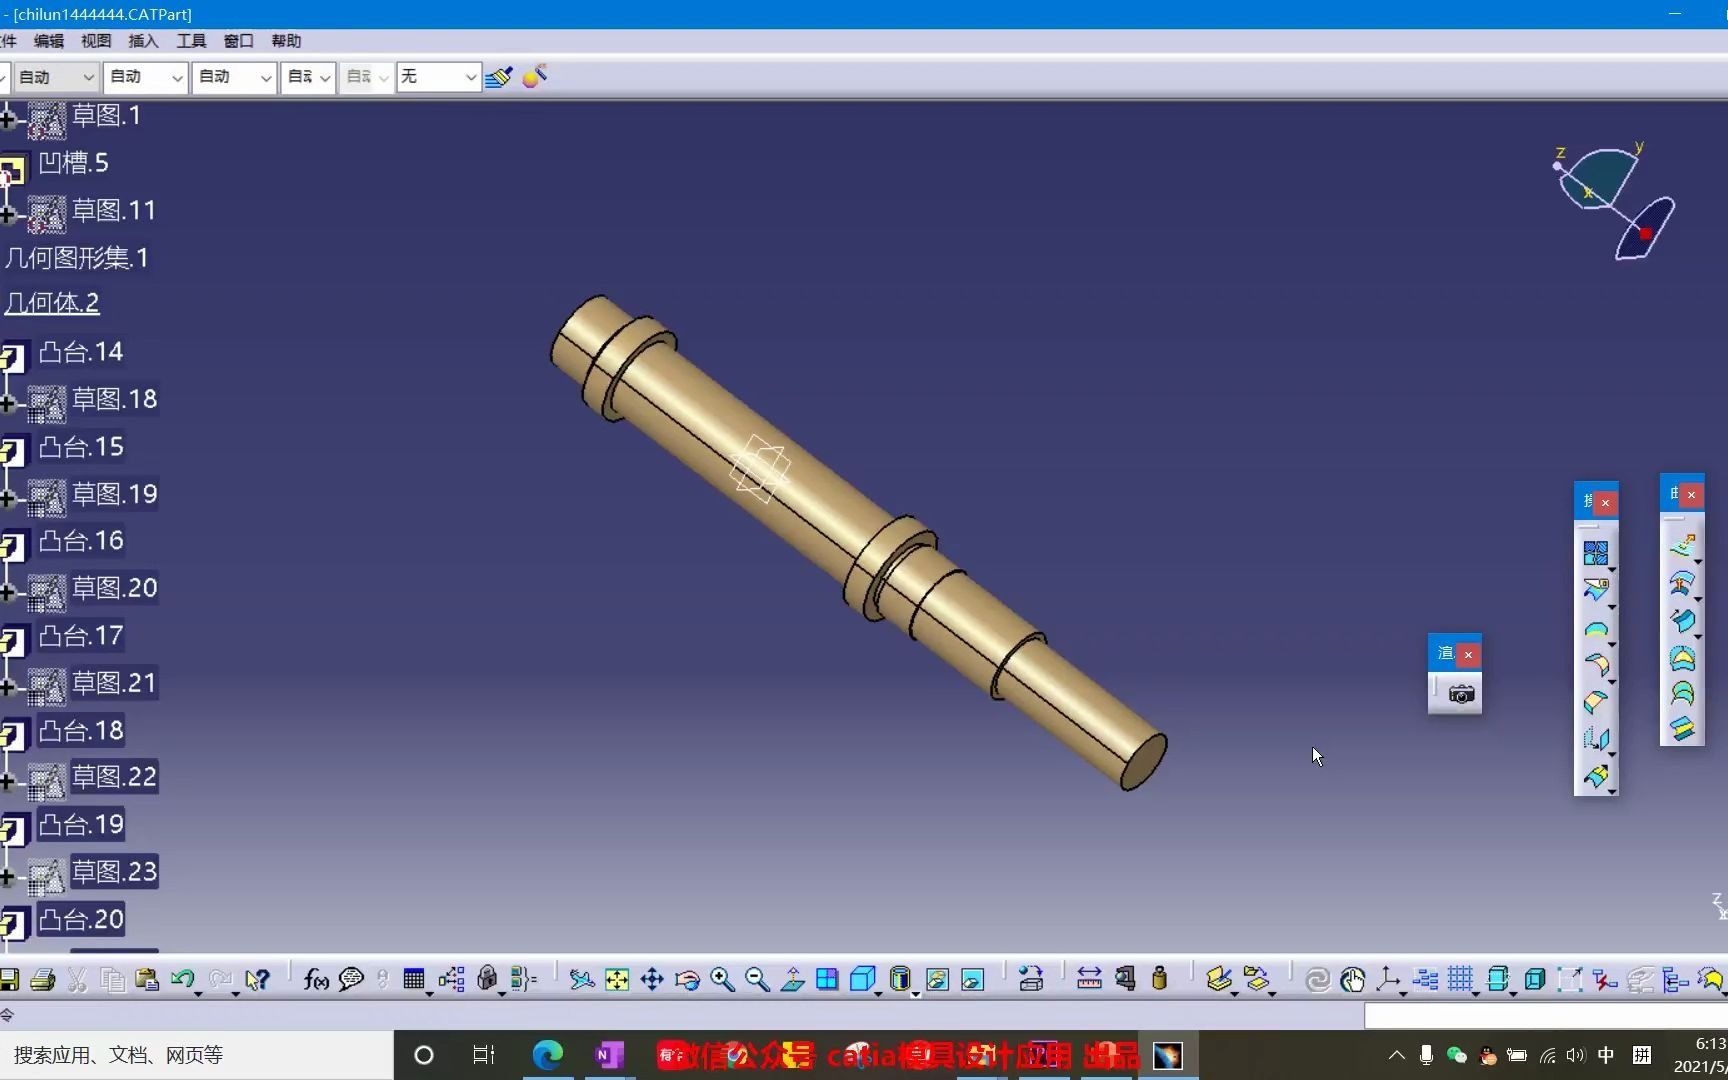This screenshot has width=1728, height=1080.
Task: Open Microsoft Edge from the taskbar
Action: pyautogui.click(x=547, y=1055)
